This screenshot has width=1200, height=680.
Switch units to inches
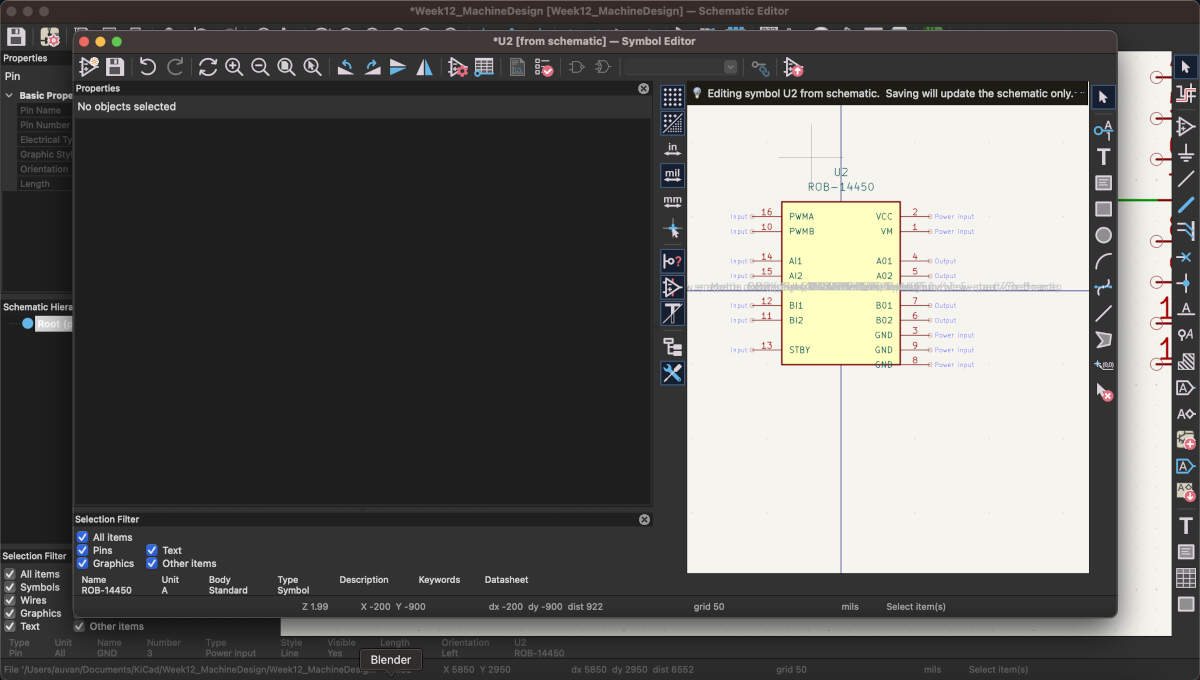tap(672, 149)
